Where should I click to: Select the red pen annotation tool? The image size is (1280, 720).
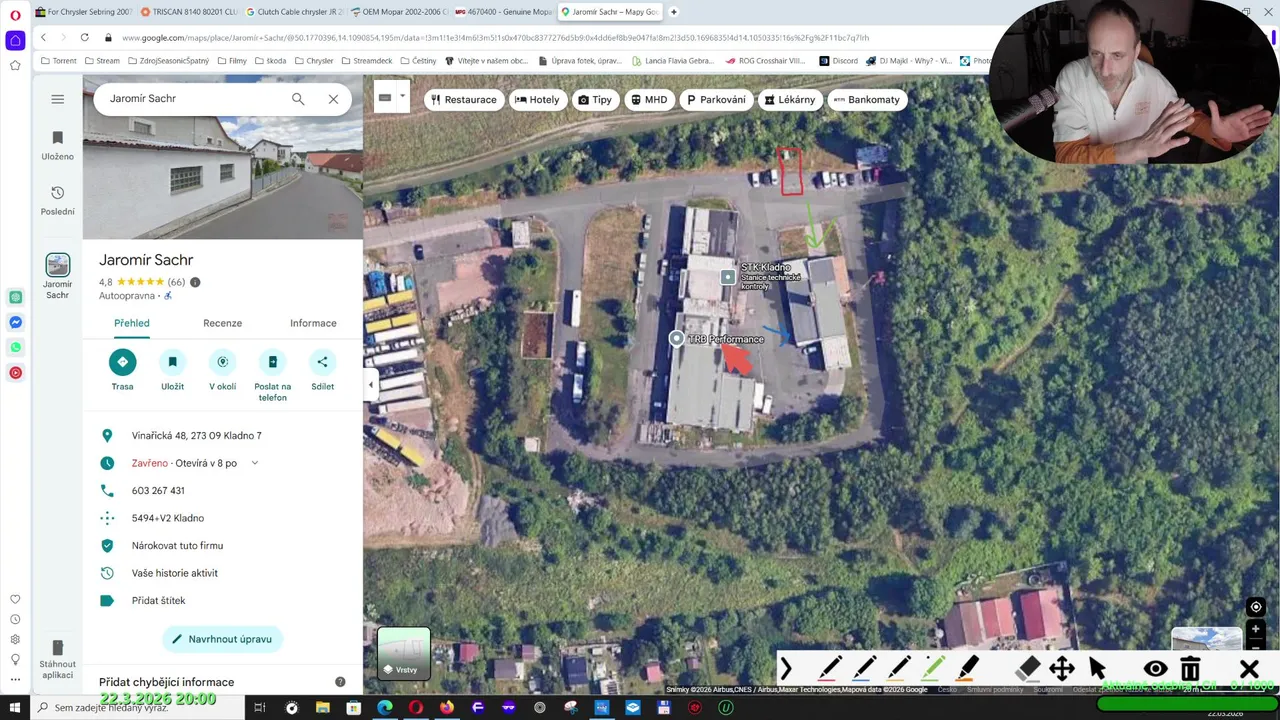point(829,669)
